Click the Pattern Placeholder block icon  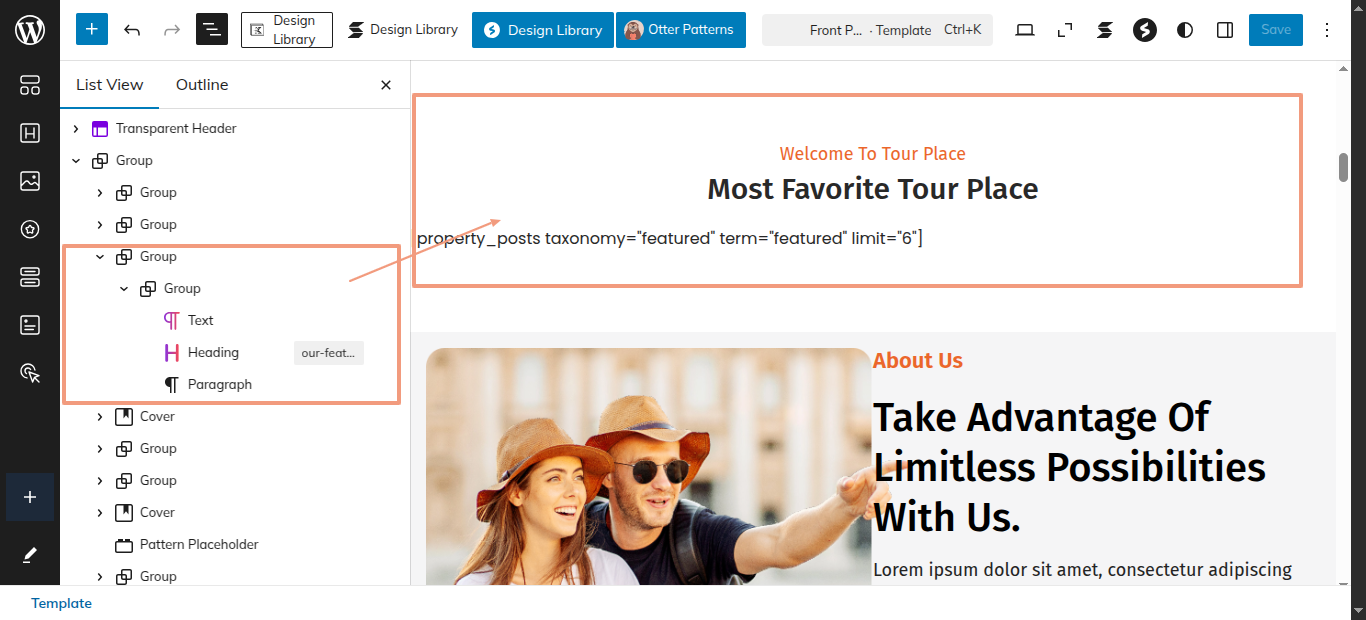pos(124,545)
